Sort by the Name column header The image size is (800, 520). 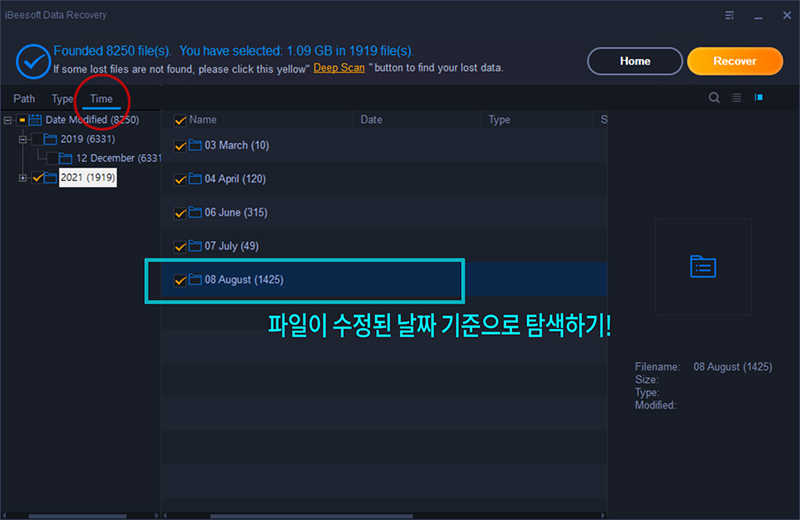point(203,119)
